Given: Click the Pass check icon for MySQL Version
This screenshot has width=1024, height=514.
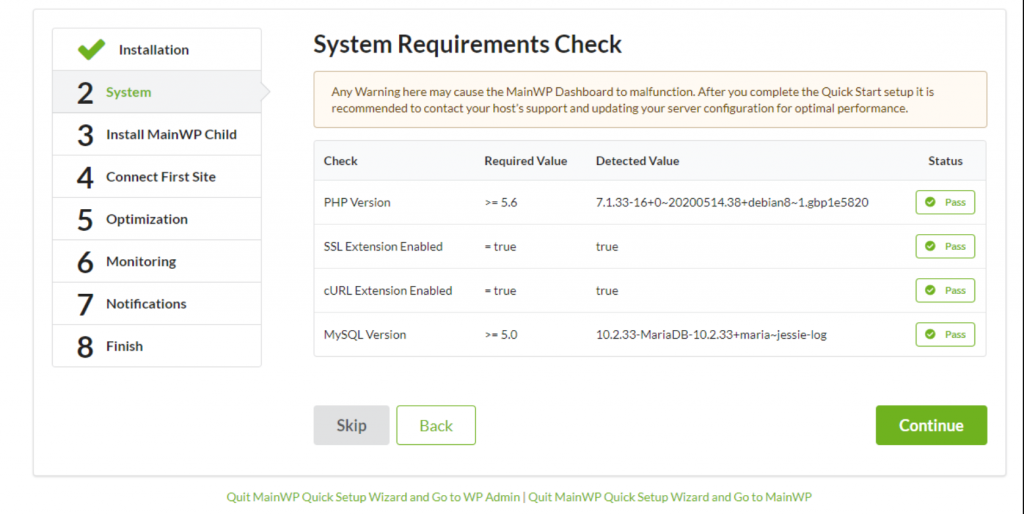Looking at the screenshot, I should click(x=930, y=334).
